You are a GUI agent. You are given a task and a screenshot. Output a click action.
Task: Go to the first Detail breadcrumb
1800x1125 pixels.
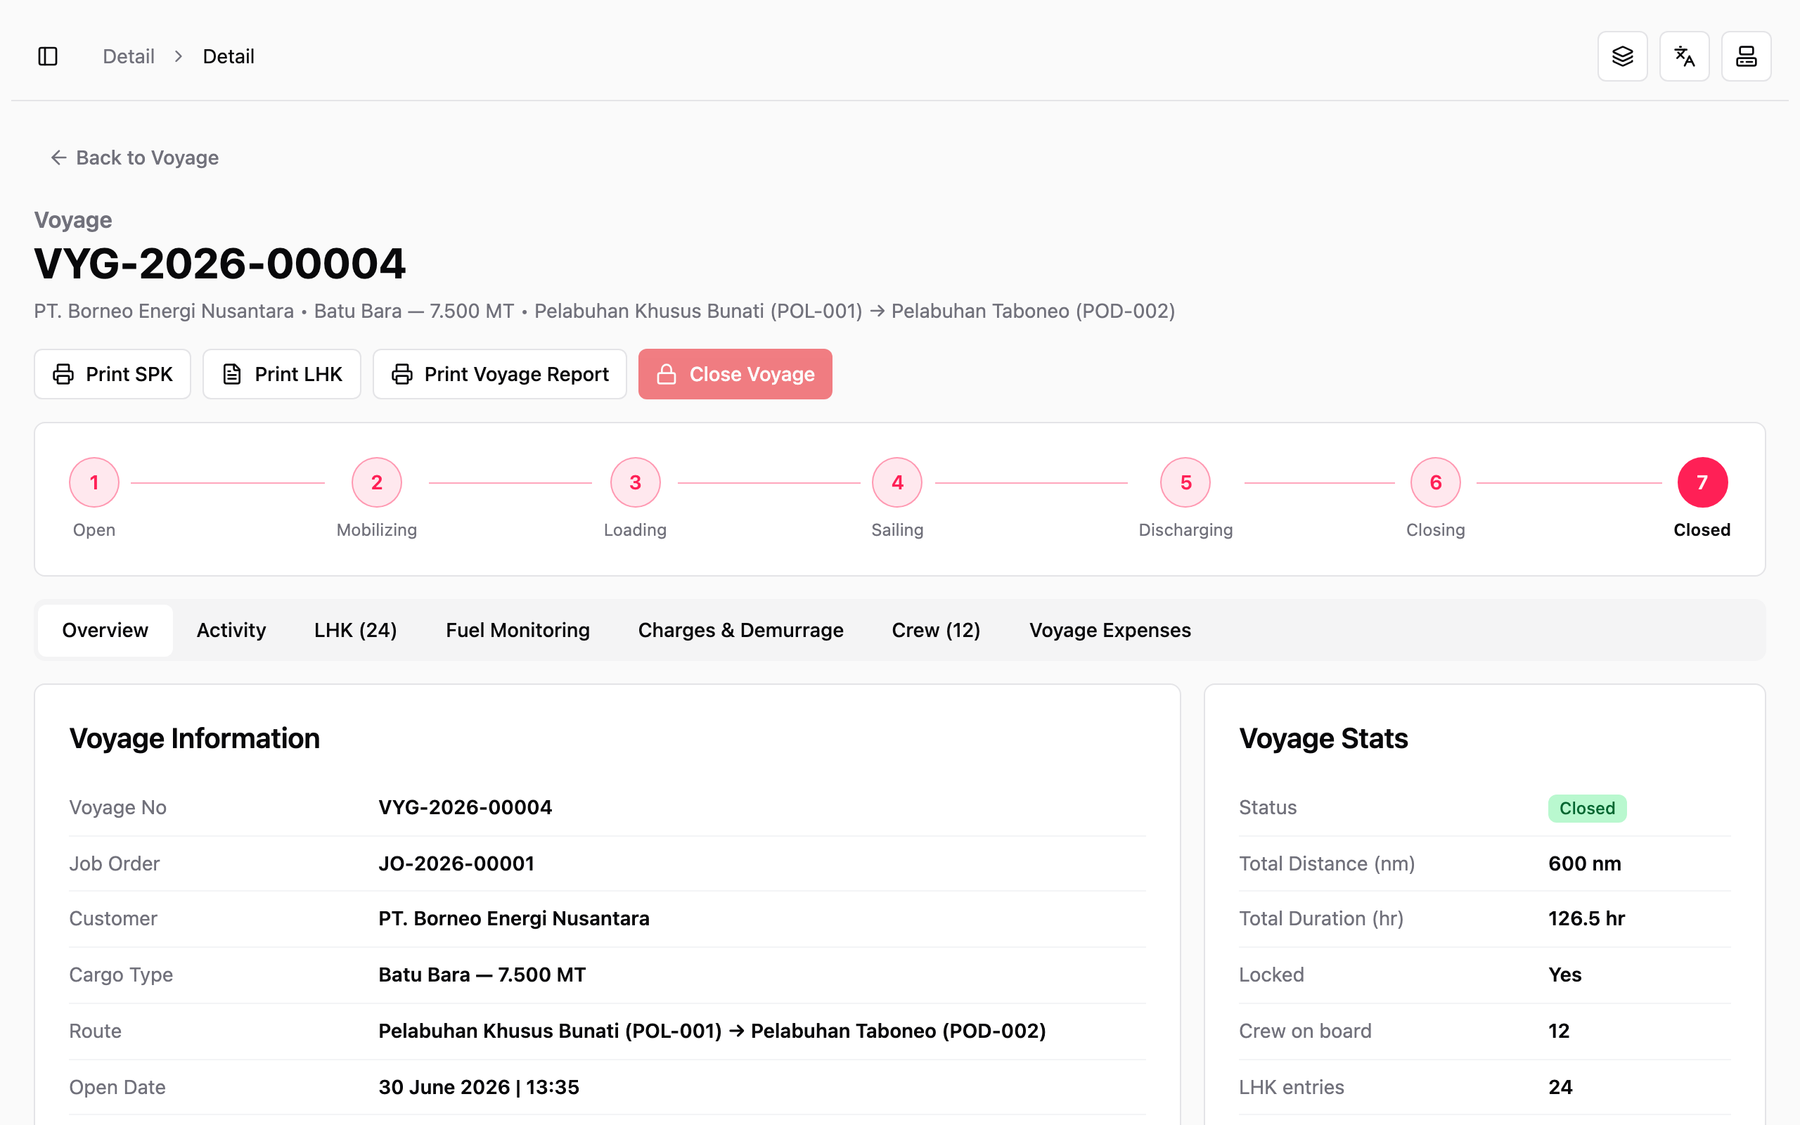(129, 56)
